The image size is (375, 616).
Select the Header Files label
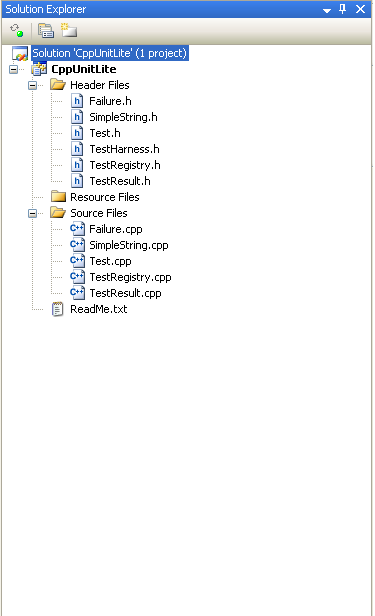[100, 85]
